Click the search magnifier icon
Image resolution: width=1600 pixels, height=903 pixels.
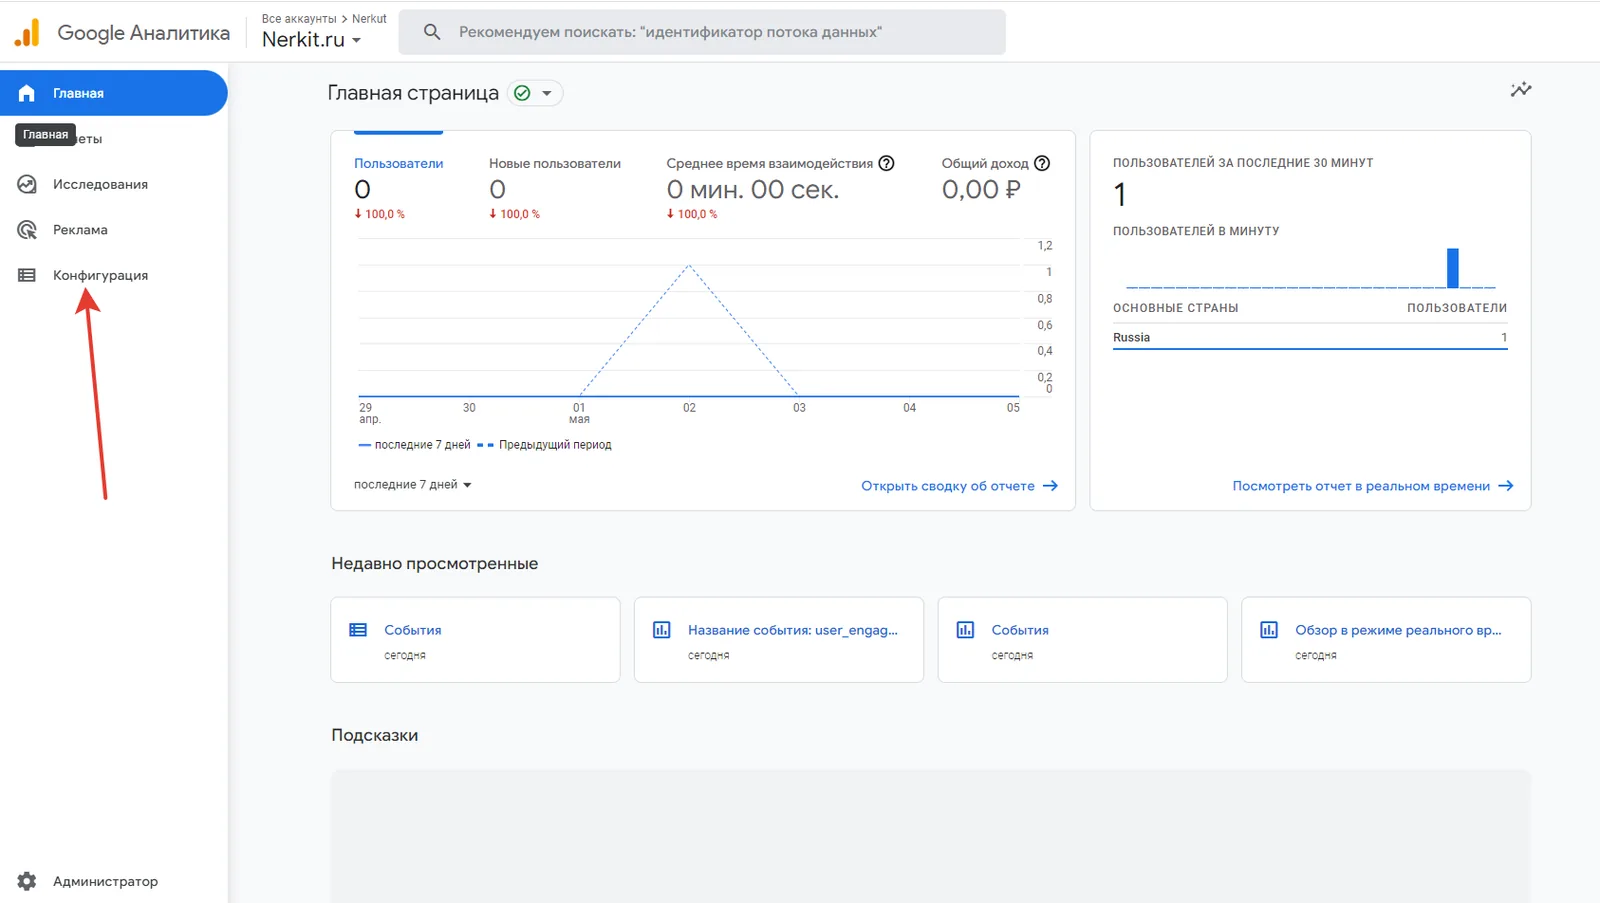432,32
